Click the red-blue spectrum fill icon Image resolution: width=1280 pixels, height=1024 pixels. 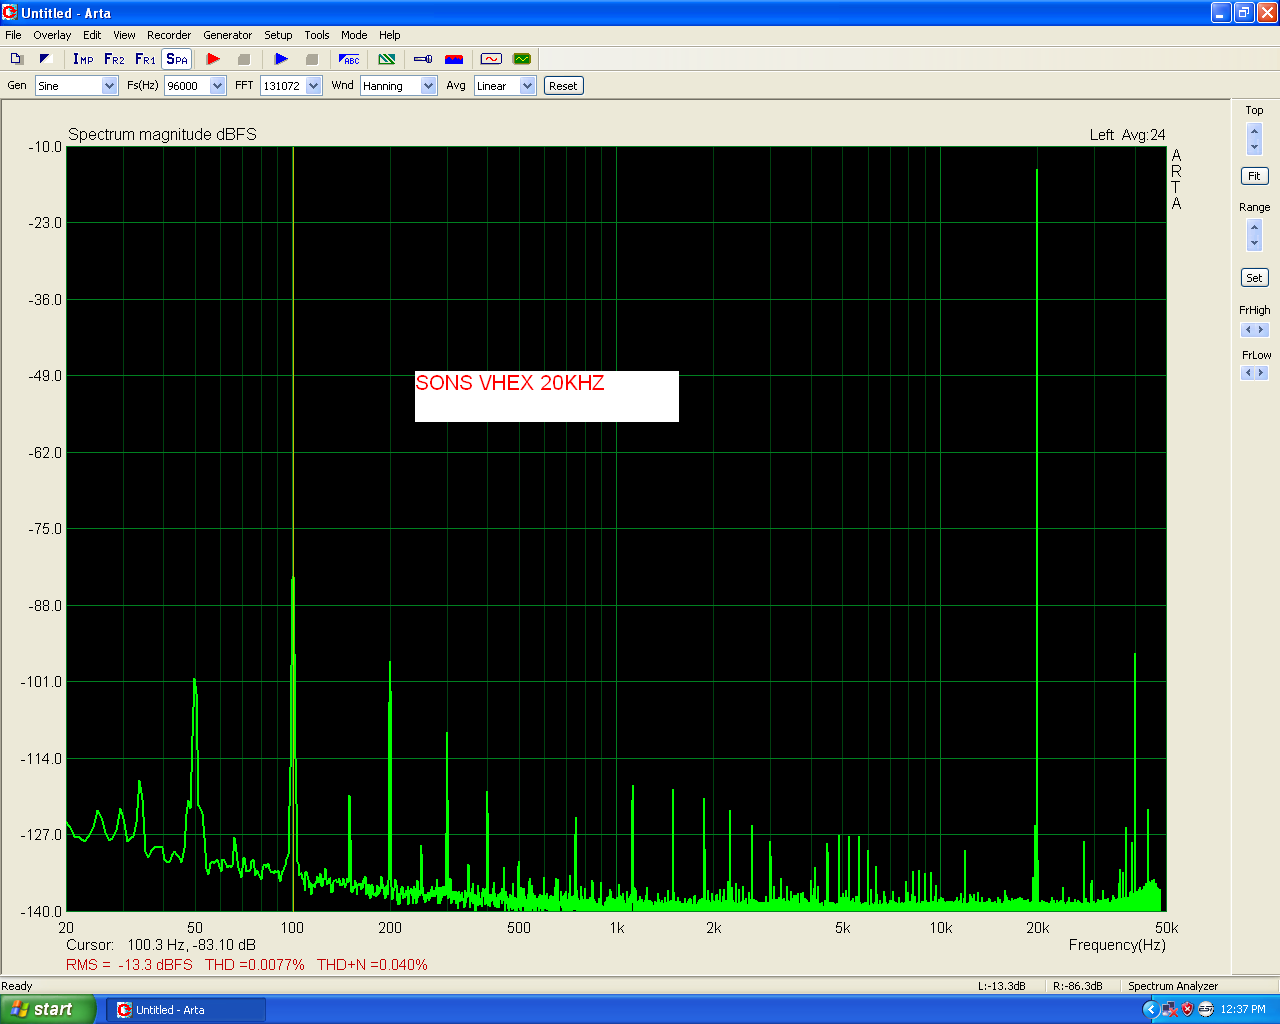[454, 59]
